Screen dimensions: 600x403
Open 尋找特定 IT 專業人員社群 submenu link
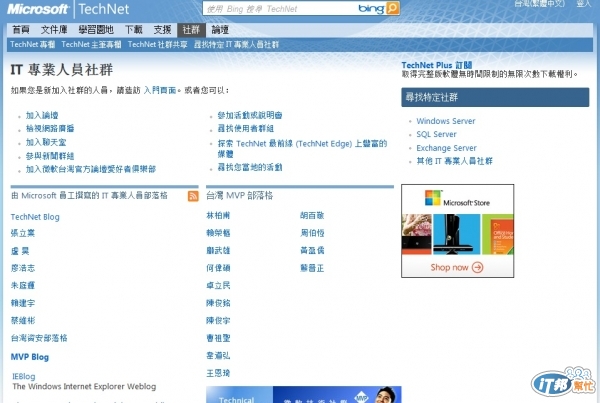236,44
